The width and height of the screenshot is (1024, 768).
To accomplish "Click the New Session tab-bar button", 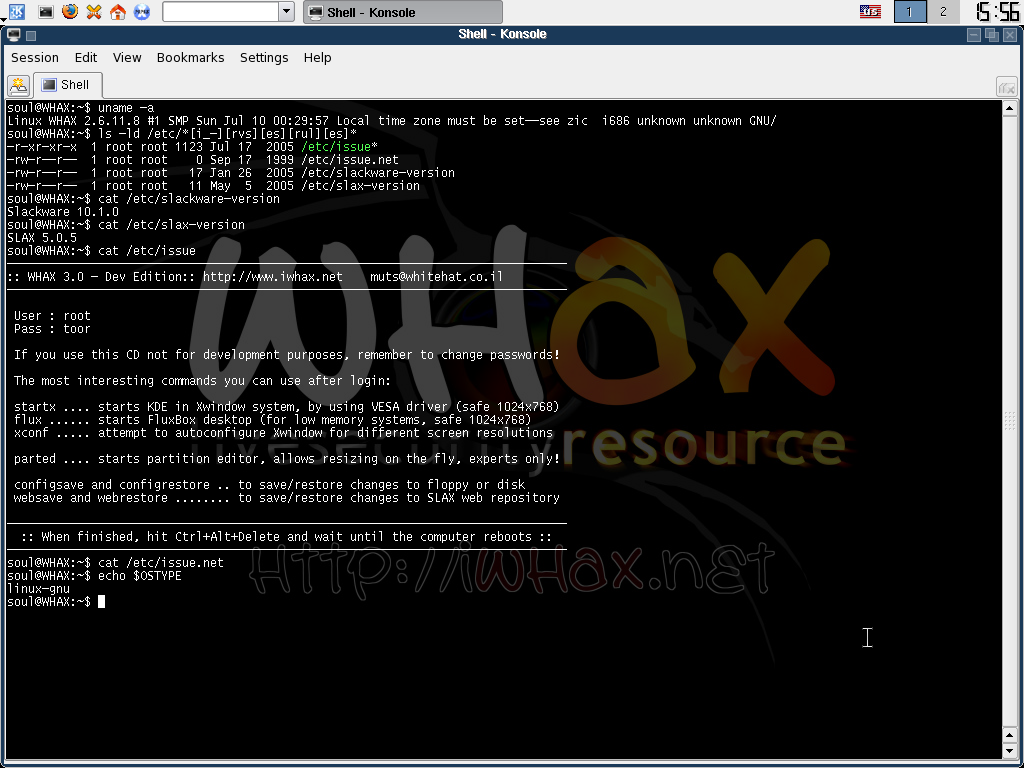I will coord(18,85).
